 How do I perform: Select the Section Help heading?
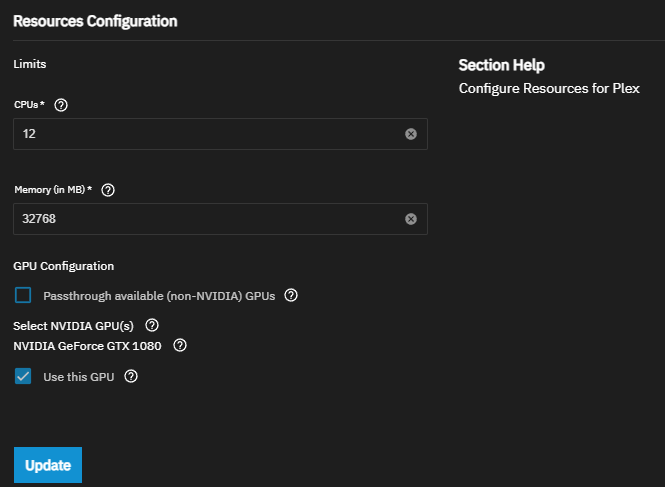(x=501, y=65)
